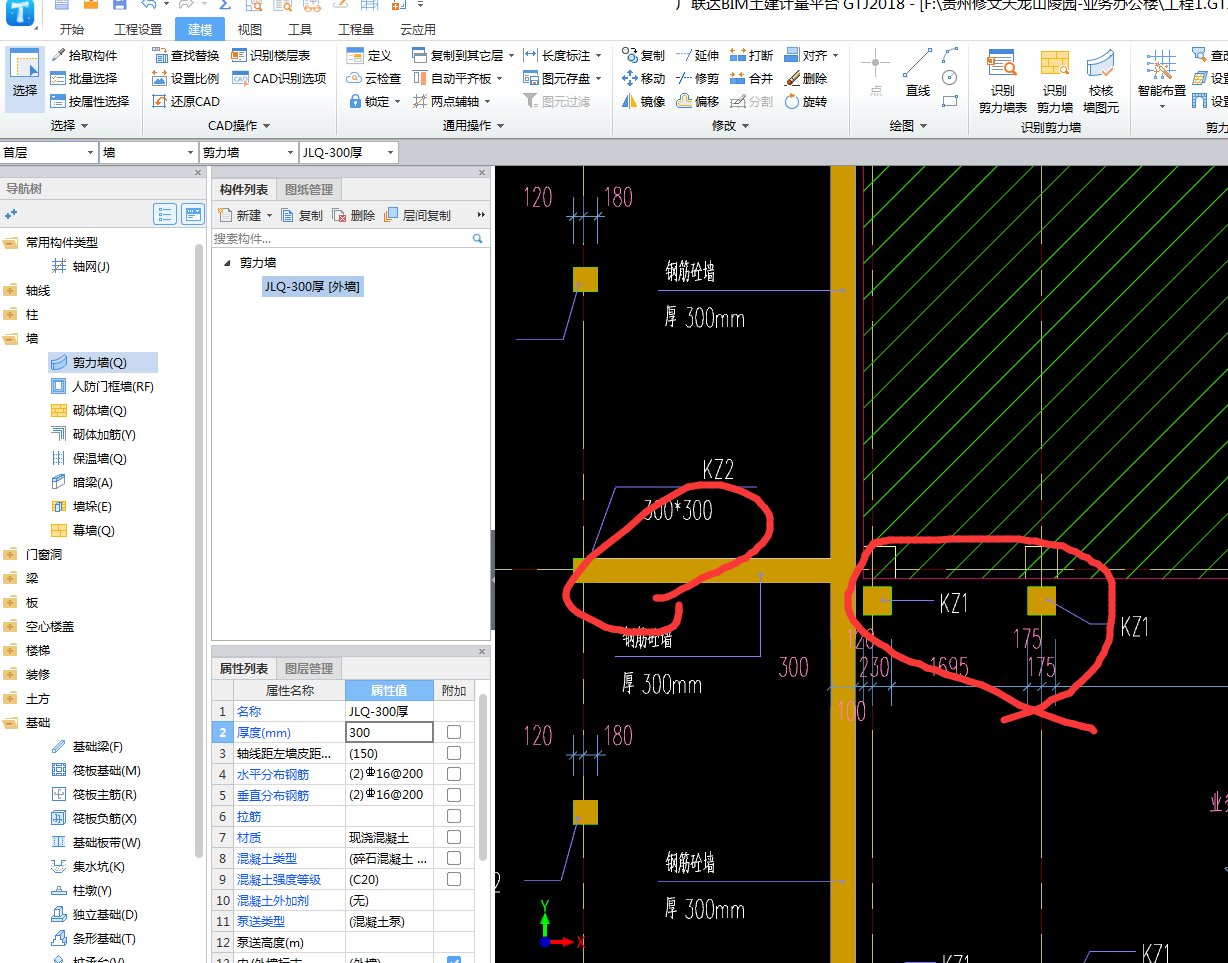Toggle 附加 checkbox for 水平分布钢筋 row
Image resolution: width=1228 pixels, height=963 pixels.
tap(454, 774)
